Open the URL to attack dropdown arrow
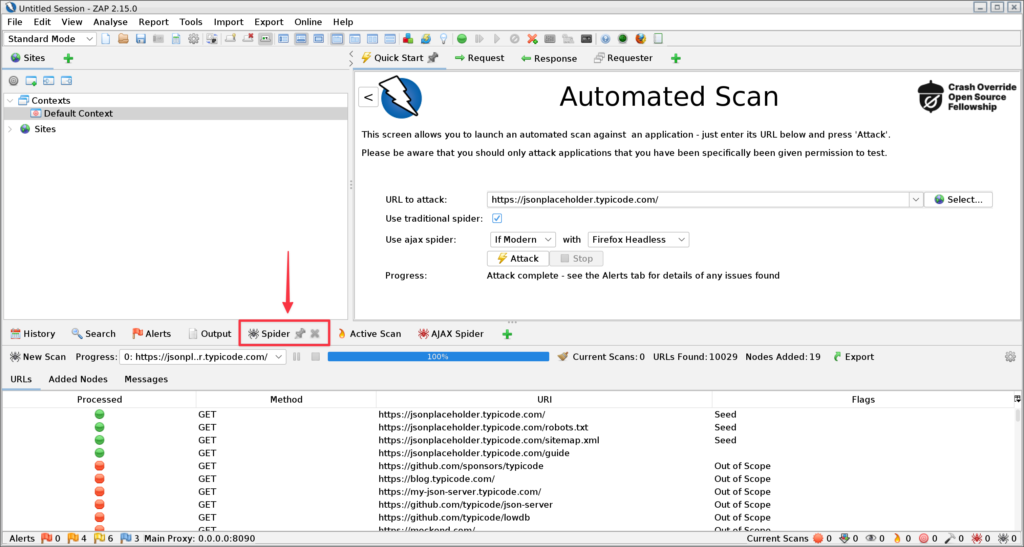Image resolution: width=1024 pixels, height=547 pixels. pos(916,200)
